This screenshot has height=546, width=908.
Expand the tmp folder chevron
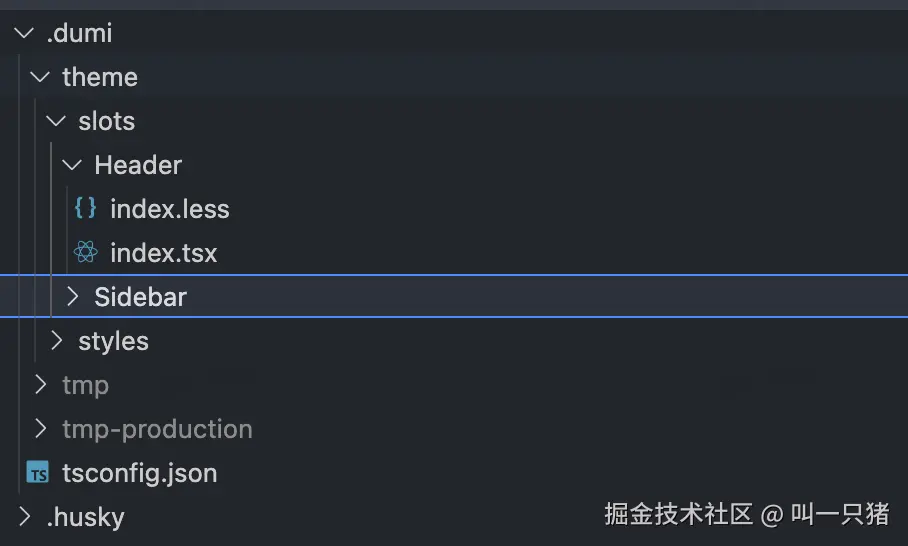(x=40, y=385)
